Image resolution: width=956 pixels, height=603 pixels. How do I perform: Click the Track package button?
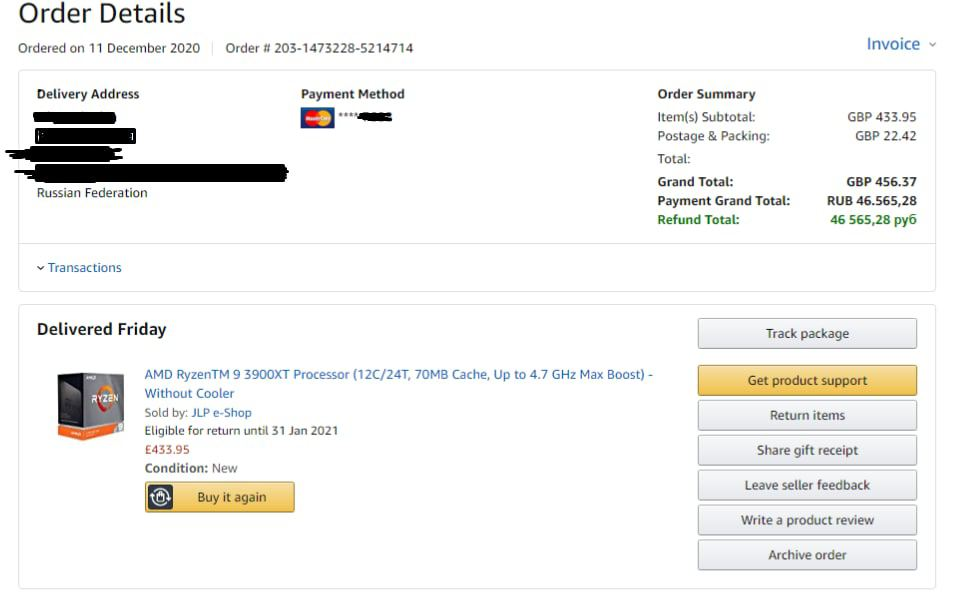(807, 334)
